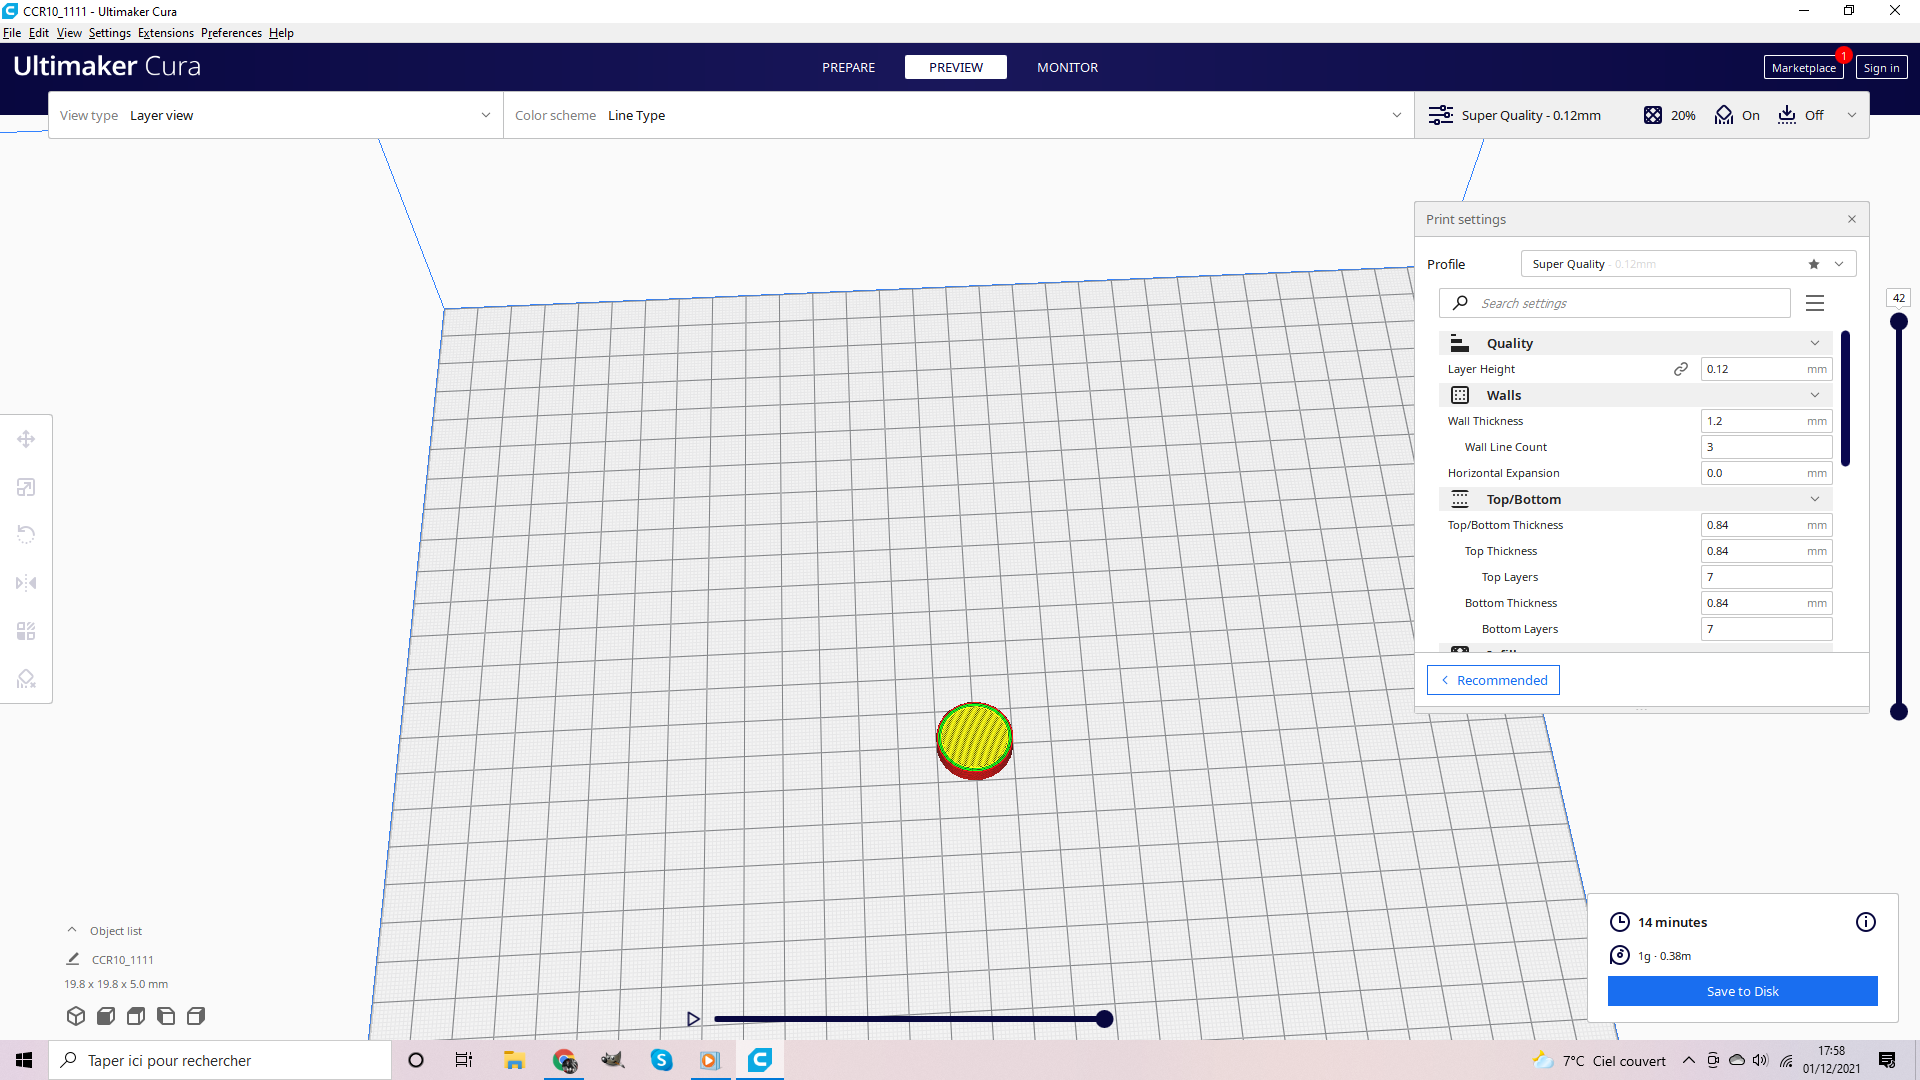
Task: Click the Top Layers value field
Action: coord(1766,577)
